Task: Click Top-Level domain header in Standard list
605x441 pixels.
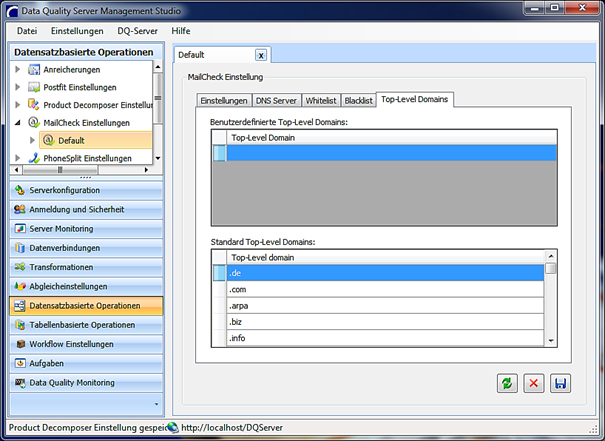Action: pyautogui.click(x=385, y=257)
